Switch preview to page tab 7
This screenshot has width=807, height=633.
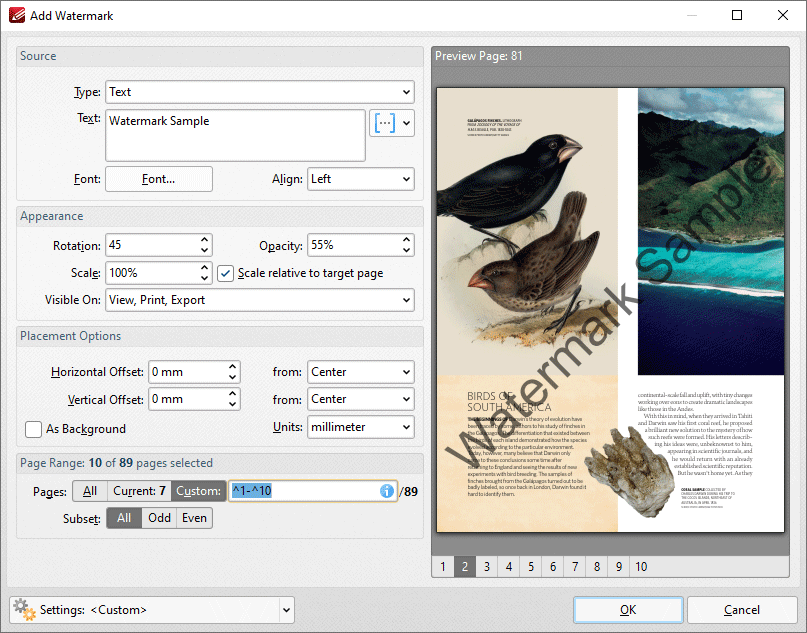click(575, 567)
